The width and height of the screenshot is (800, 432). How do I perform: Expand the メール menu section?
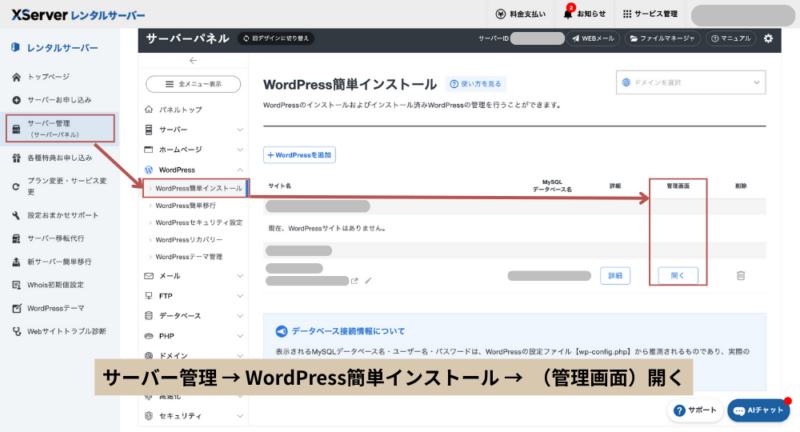tap(194, 275)
